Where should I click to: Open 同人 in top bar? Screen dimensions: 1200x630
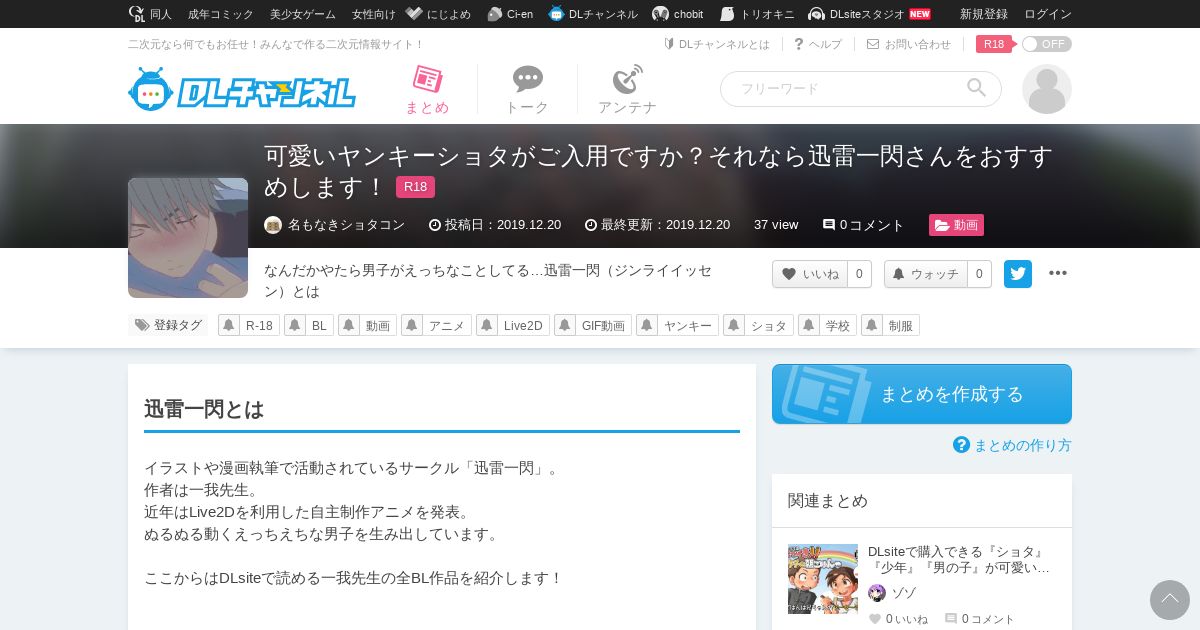151,14
